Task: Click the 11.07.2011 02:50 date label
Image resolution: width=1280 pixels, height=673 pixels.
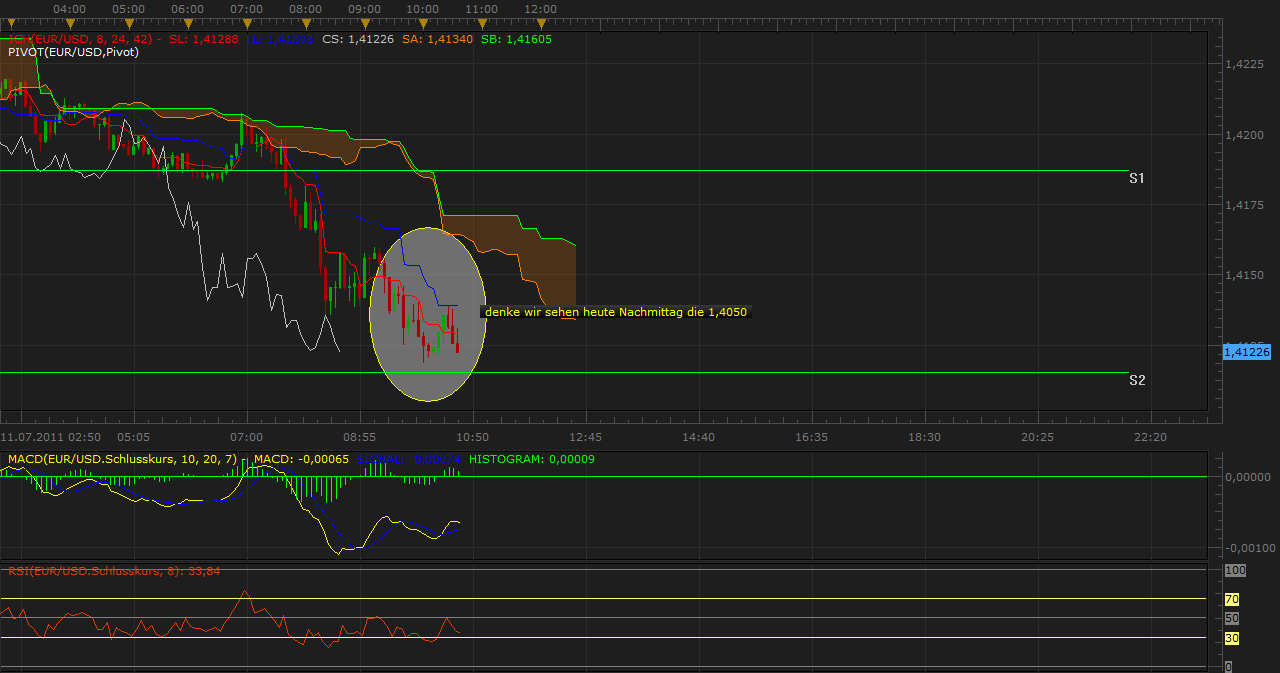Action: pyautogui.click(x=50, y=437)
